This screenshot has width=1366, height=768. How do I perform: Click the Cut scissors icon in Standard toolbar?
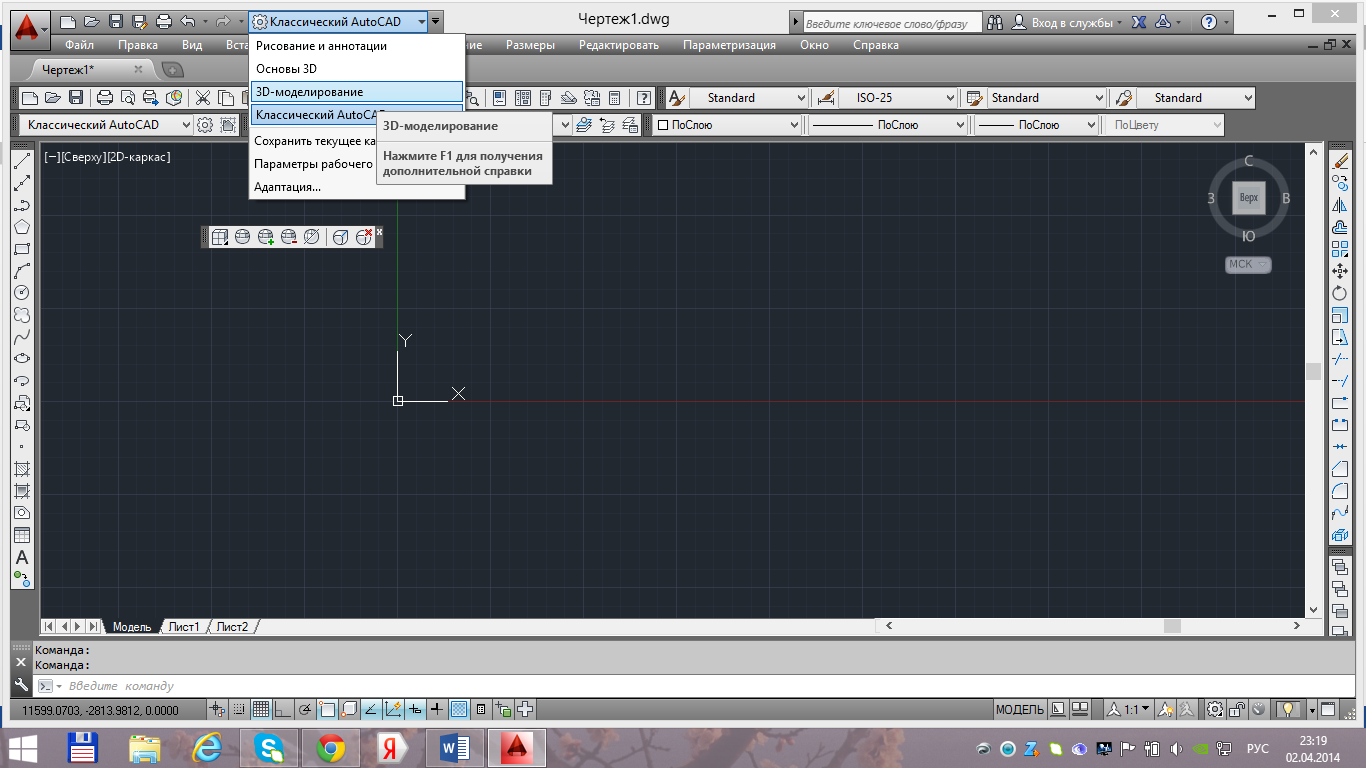pos(203,98)
